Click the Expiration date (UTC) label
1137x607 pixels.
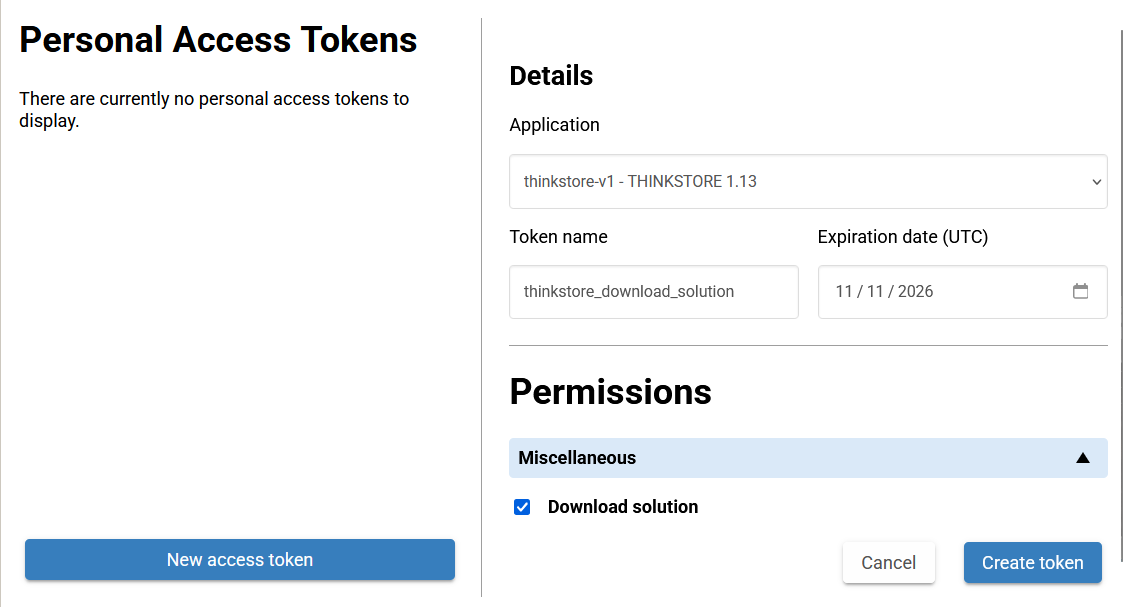coord(902,237)
